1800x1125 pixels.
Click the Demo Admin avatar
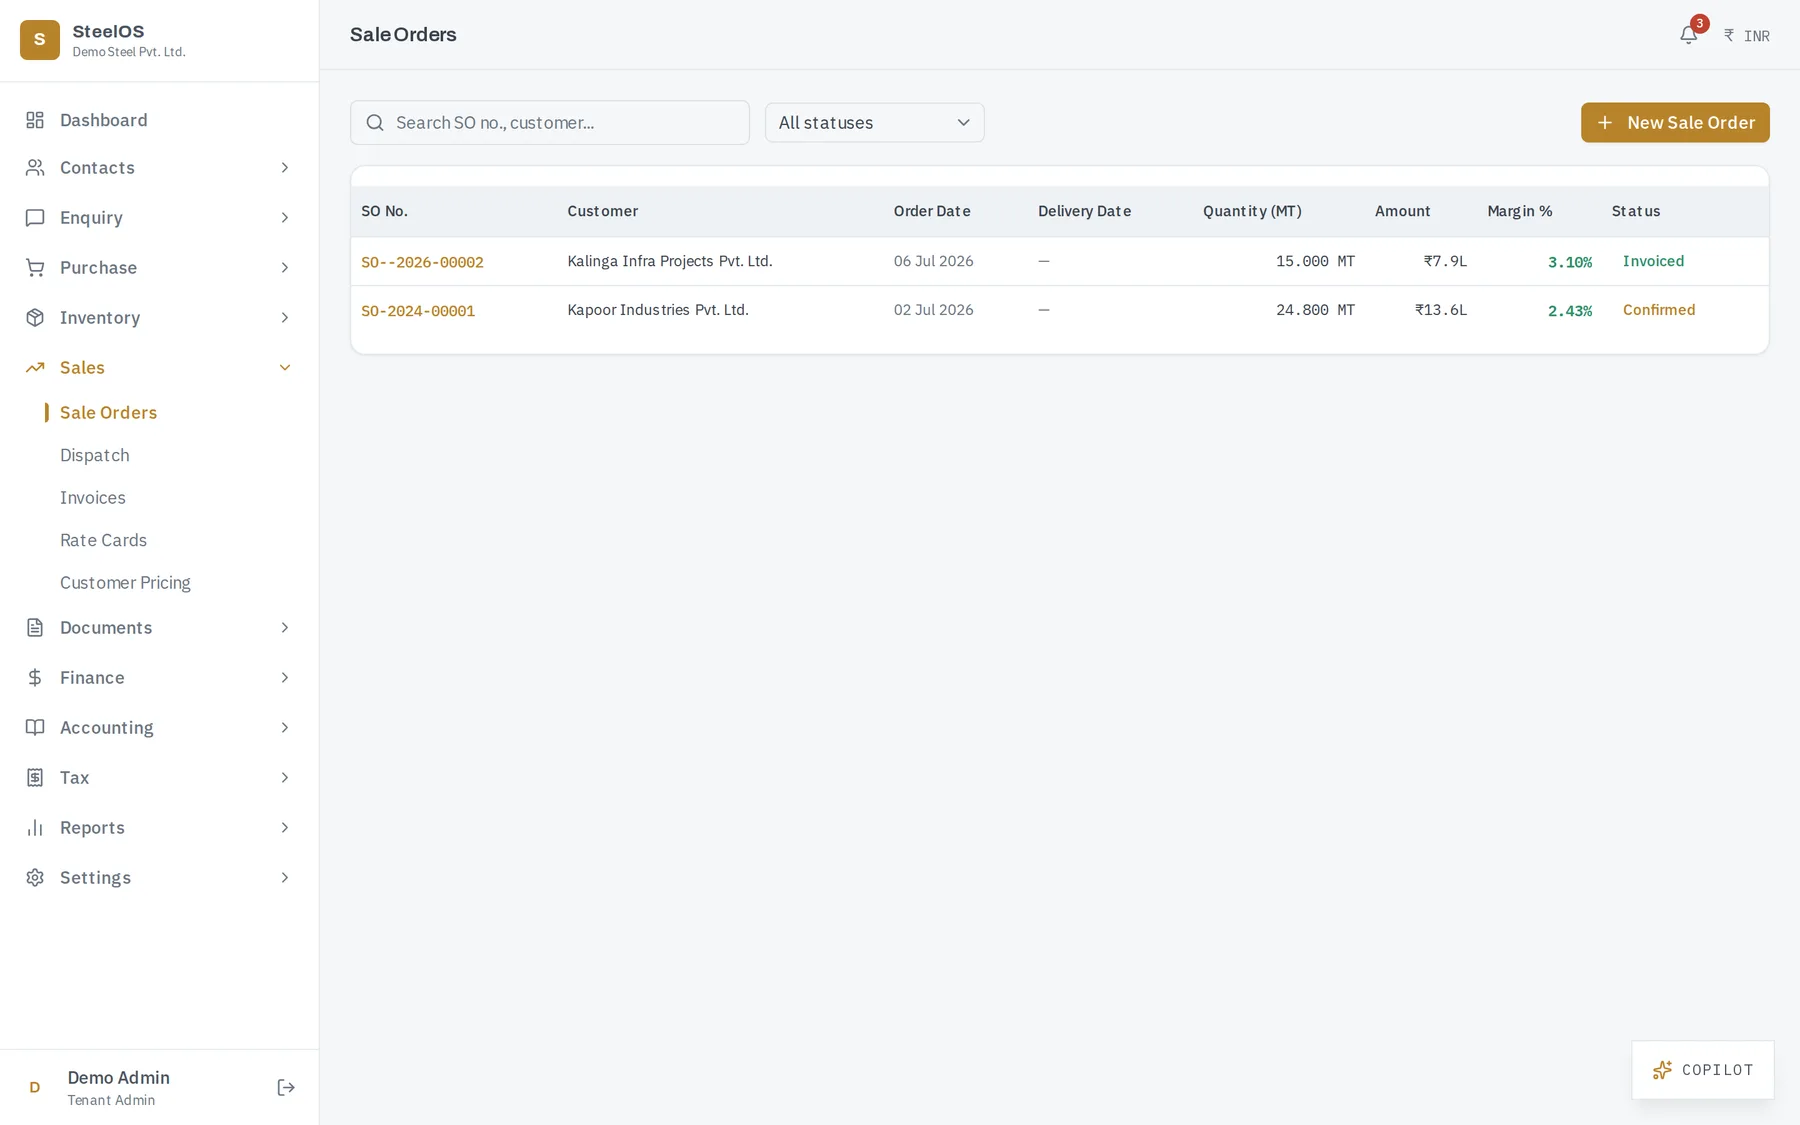click(x=35, y=1087)
